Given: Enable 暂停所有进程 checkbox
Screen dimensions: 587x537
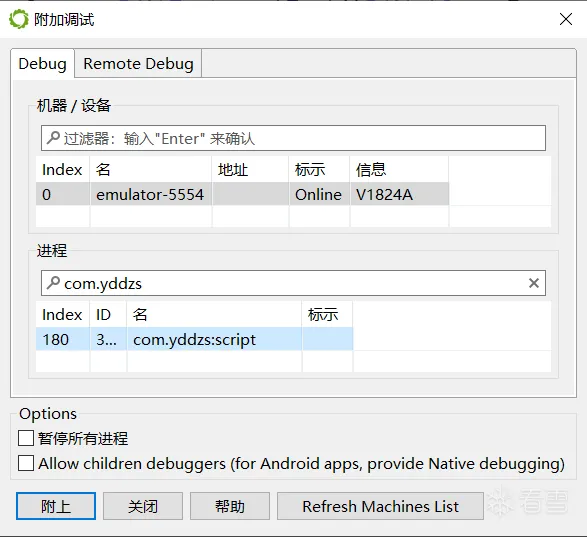Looking at the screenshot, I should click(x=26, y=438).
